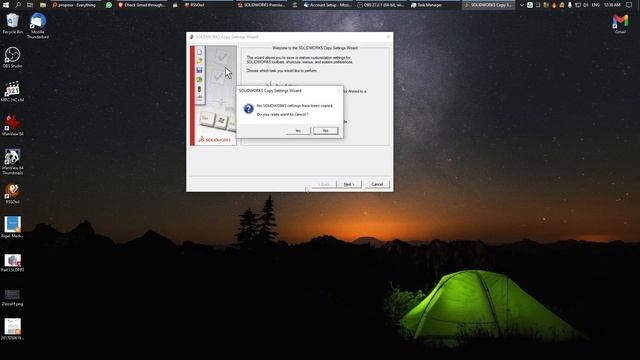Click Next in the Copy Settings Wizard
Screen dimensions: 640x360
pyautogui.click(x=349, y=184)
